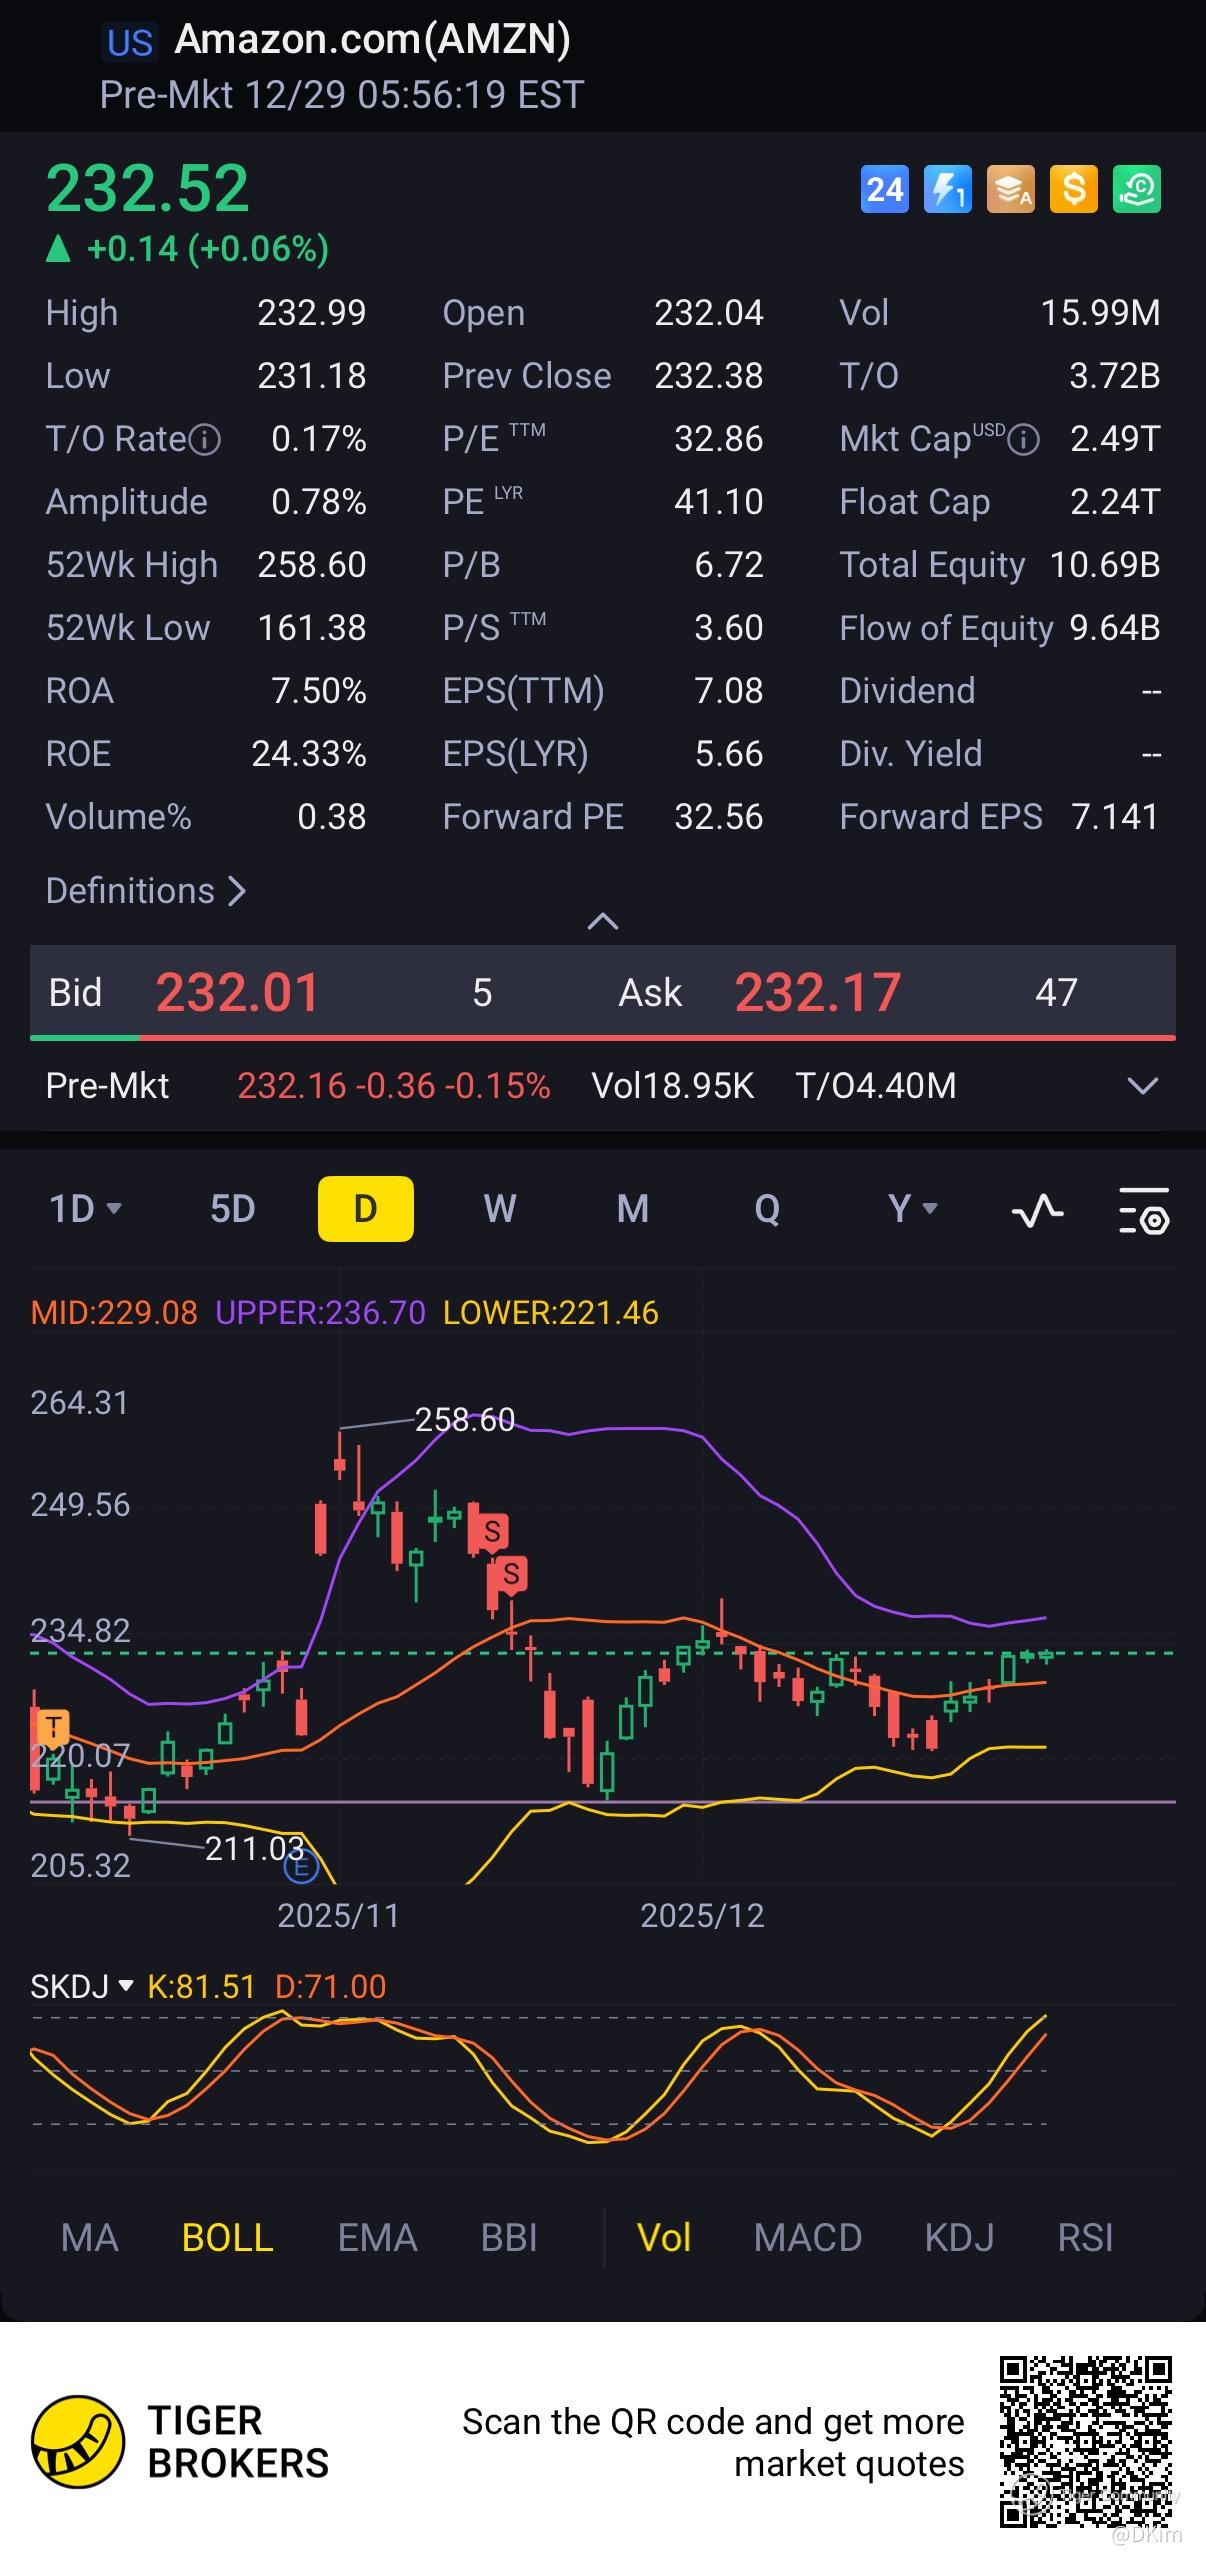Open the SKDJ indicator dropdown

click(x=82, y=1986)
